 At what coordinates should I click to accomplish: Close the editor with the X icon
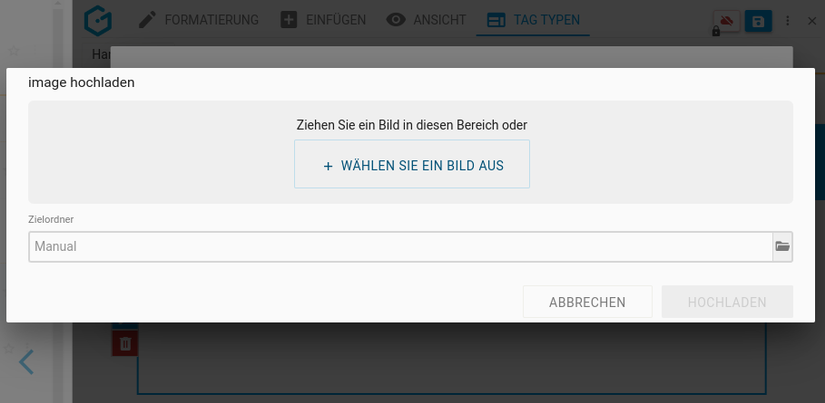coord(812,21)
